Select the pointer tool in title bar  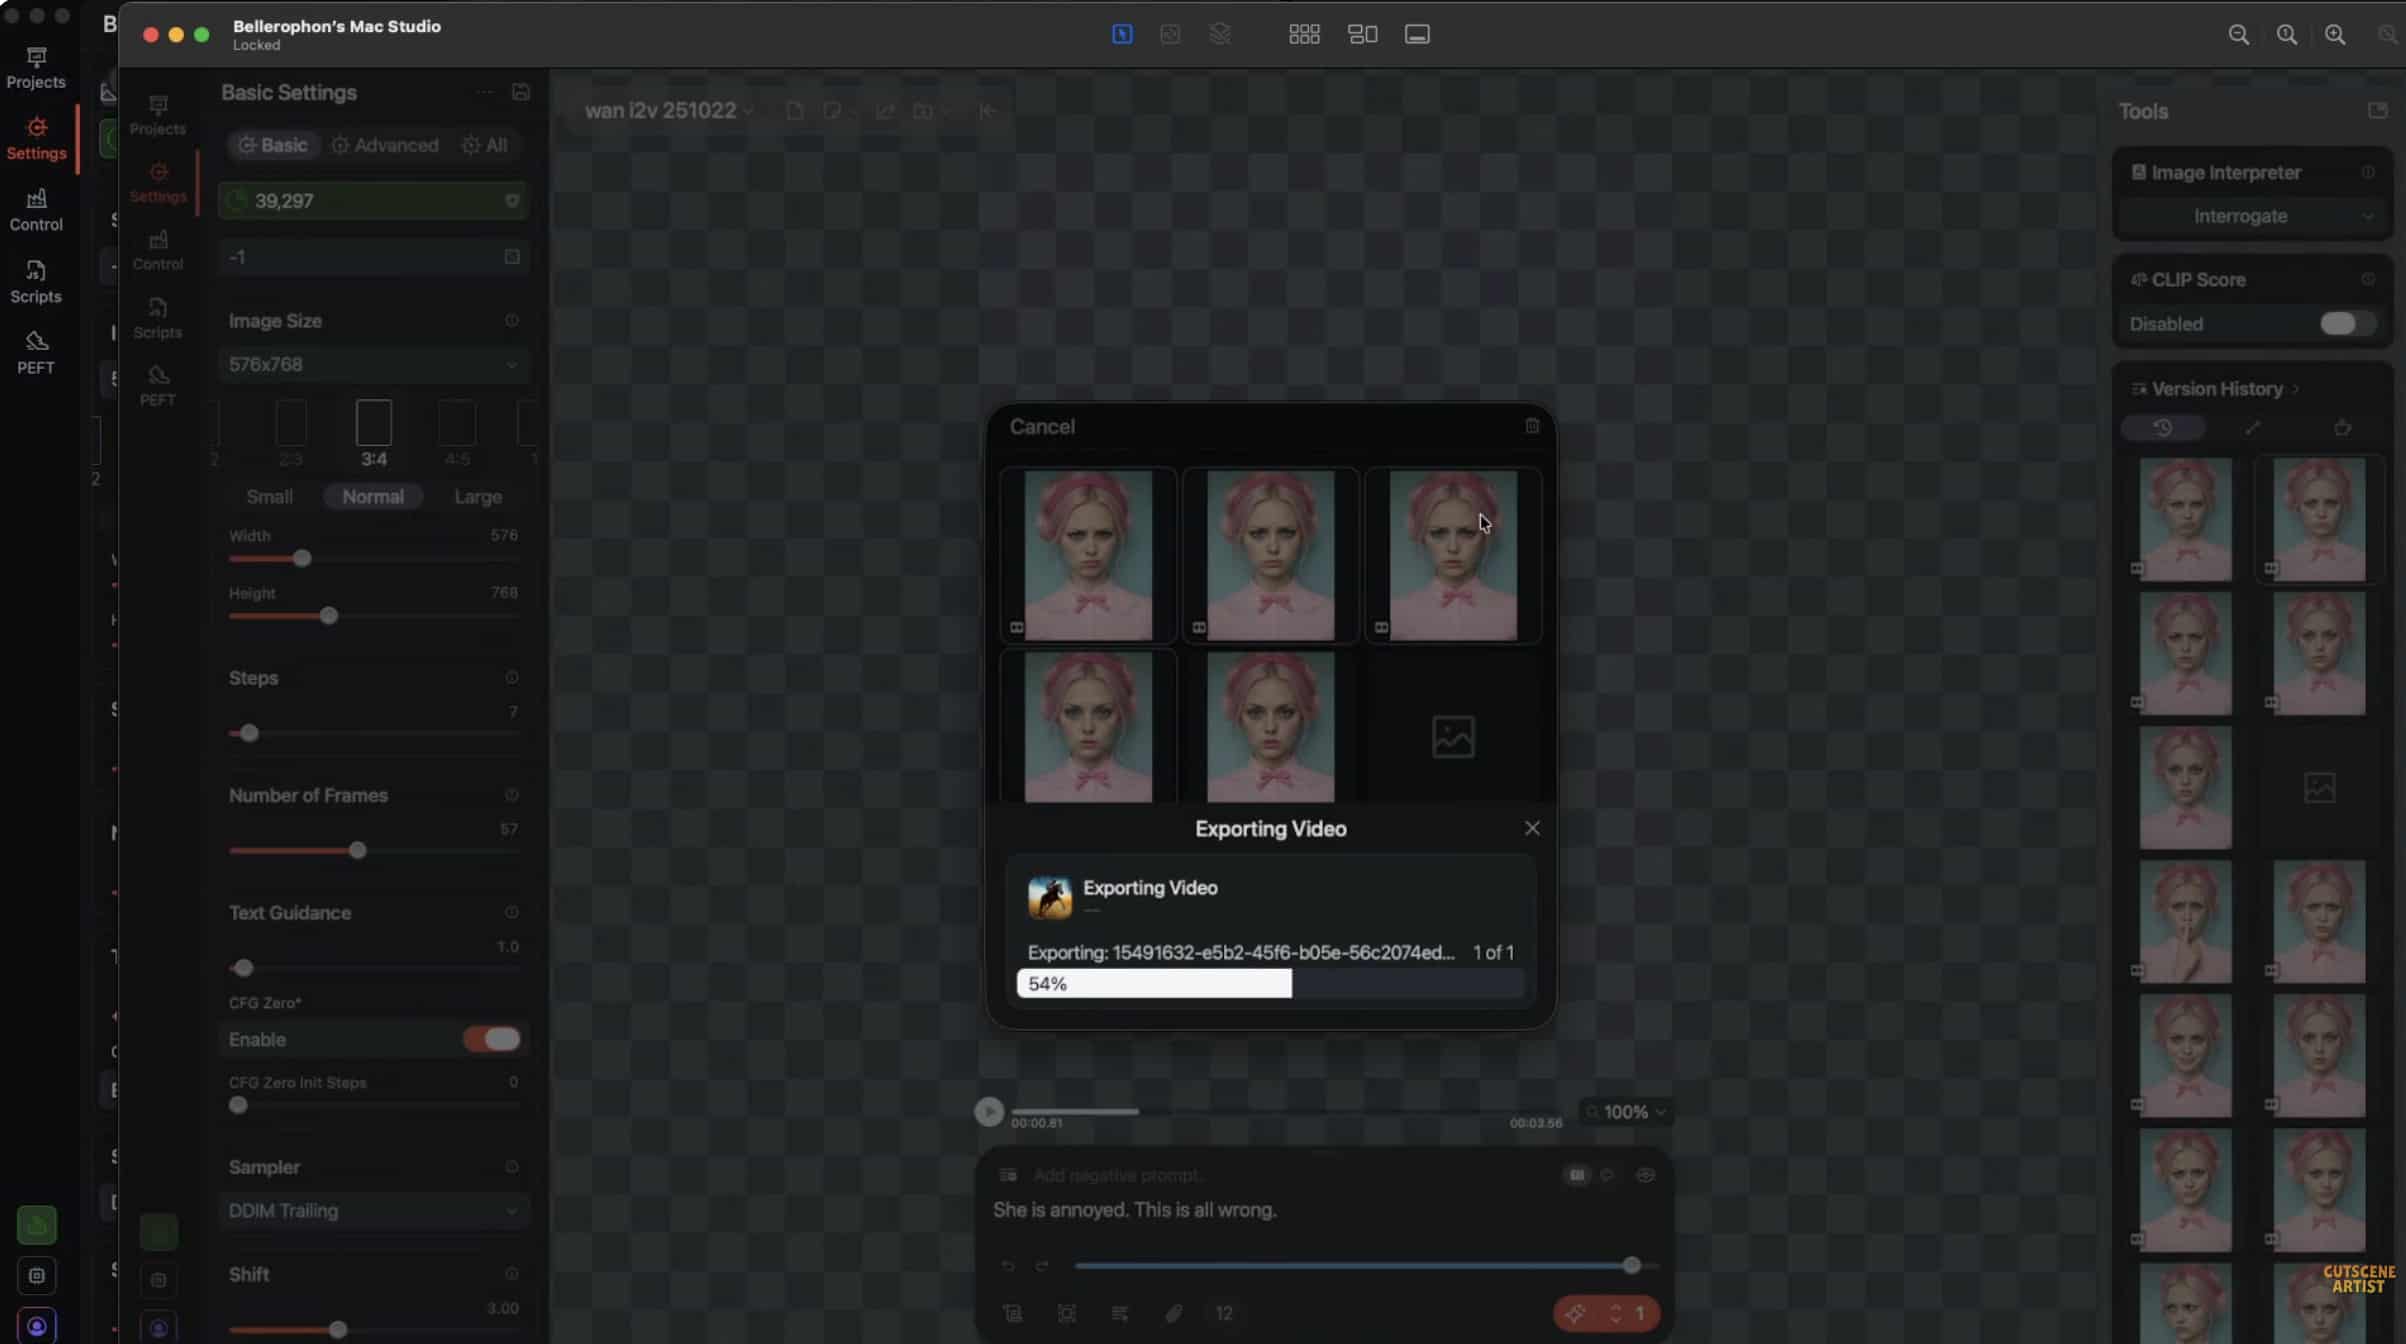pyautogui.click(x=1122, y=34)
